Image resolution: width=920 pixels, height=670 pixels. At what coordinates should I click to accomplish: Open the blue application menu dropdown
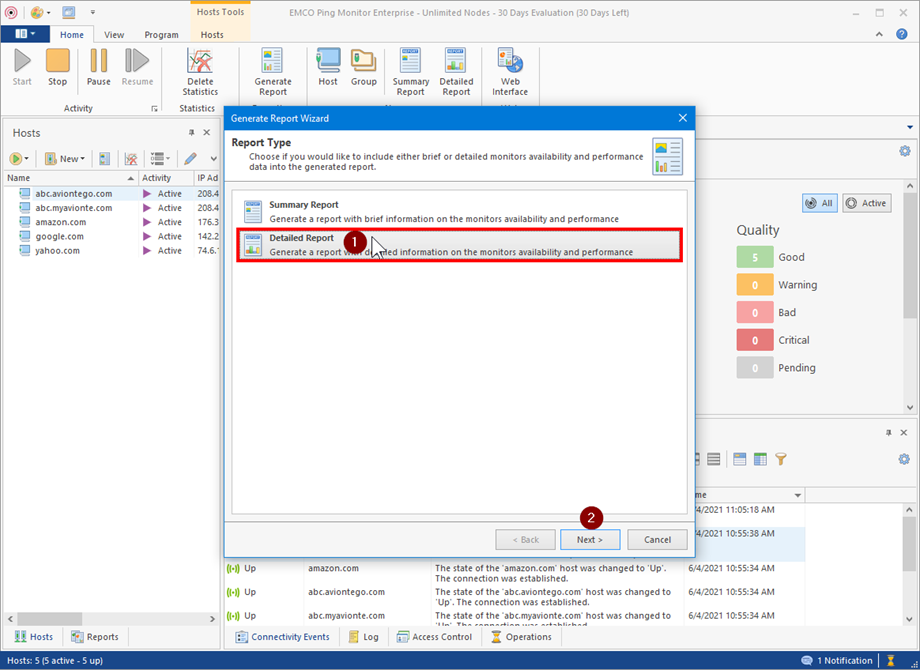pyautogui.click(x=25, y=34)
